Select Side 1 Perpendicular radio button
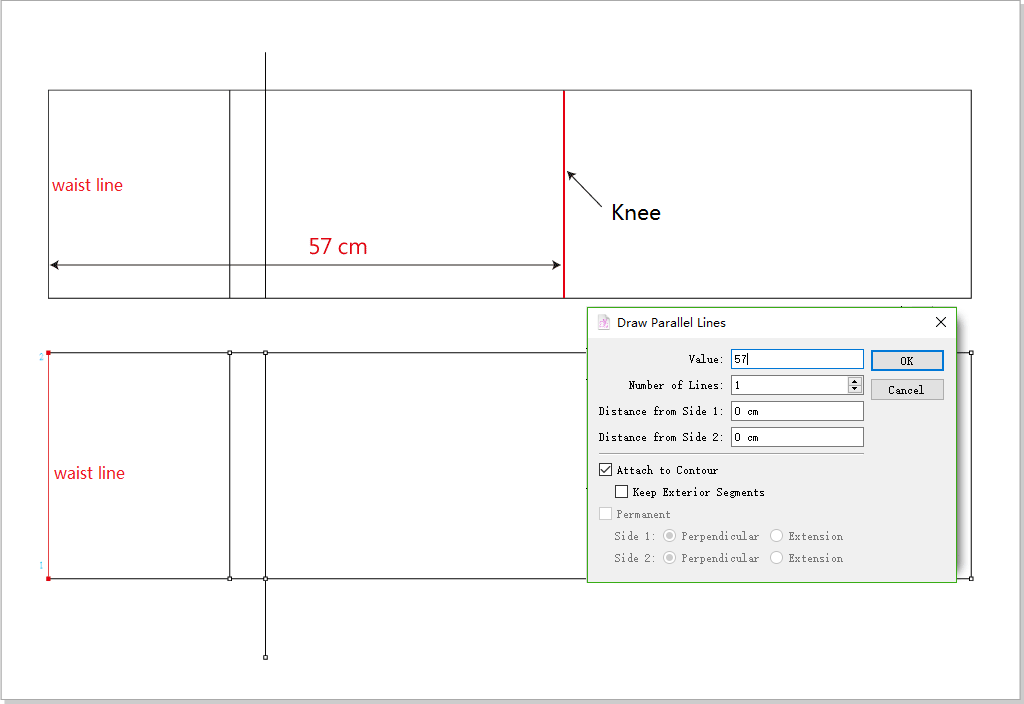The image size is (1024, 704). [670, 536]
